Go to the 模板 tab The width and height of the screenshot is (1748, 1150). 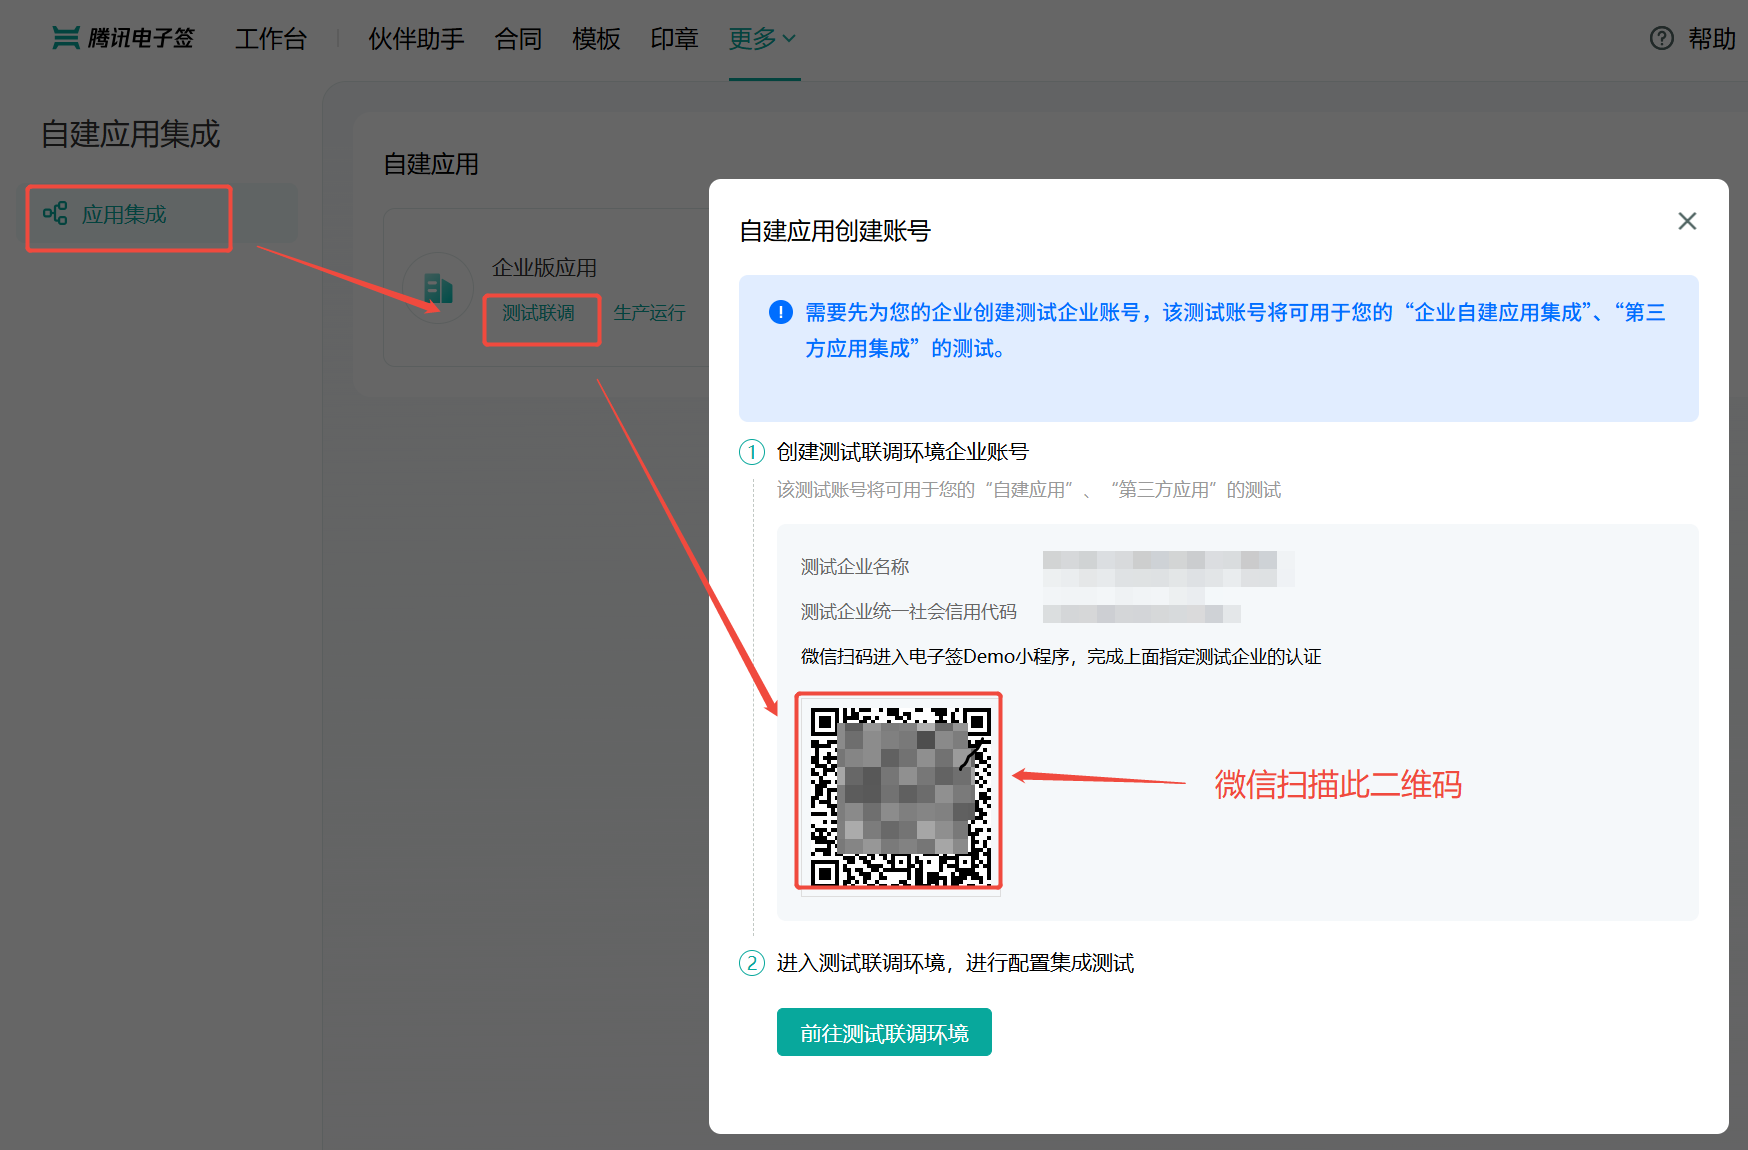coord(596,39)
